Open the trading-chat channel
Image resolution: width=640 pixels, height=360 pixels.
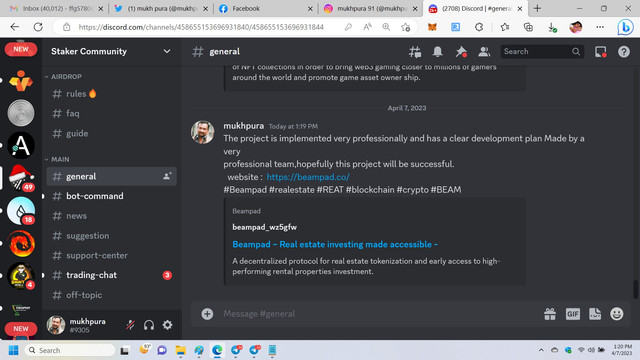pyautogui.click(x=111, y=275)
